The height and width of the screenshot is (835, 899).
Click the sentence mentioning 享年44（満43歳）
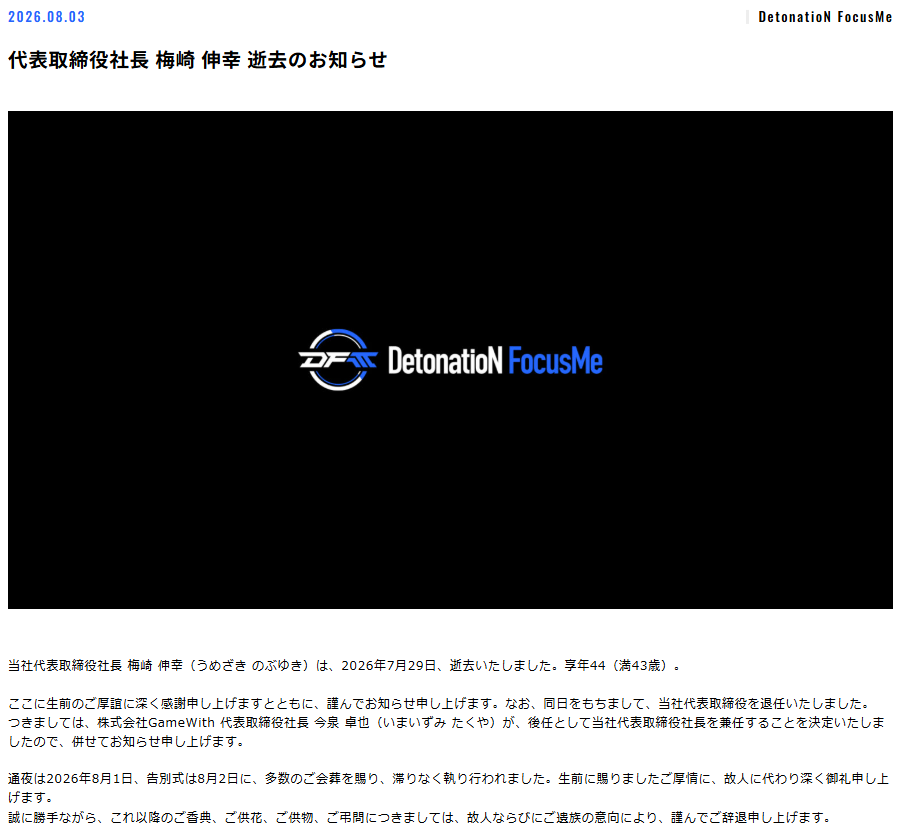coord(345,665)
